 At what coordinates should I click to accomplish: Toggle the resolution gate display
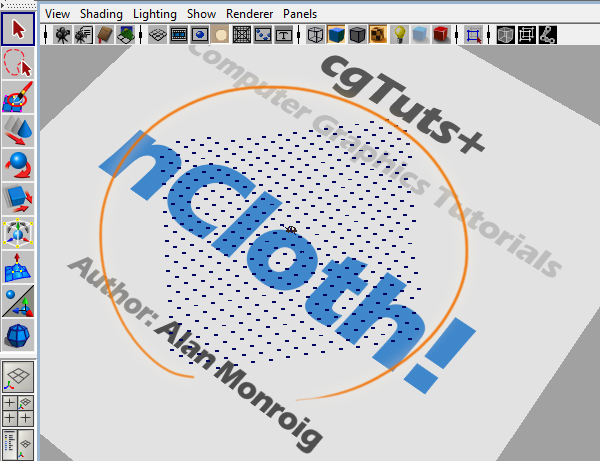[x=200, y=35]
